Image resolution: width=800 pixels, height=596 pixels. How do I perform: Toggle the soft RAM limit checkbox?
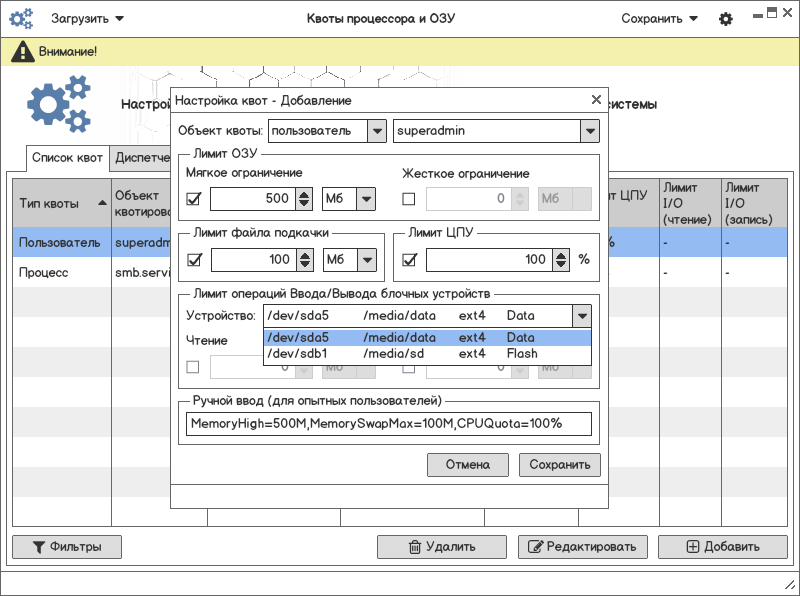[194, 199]
